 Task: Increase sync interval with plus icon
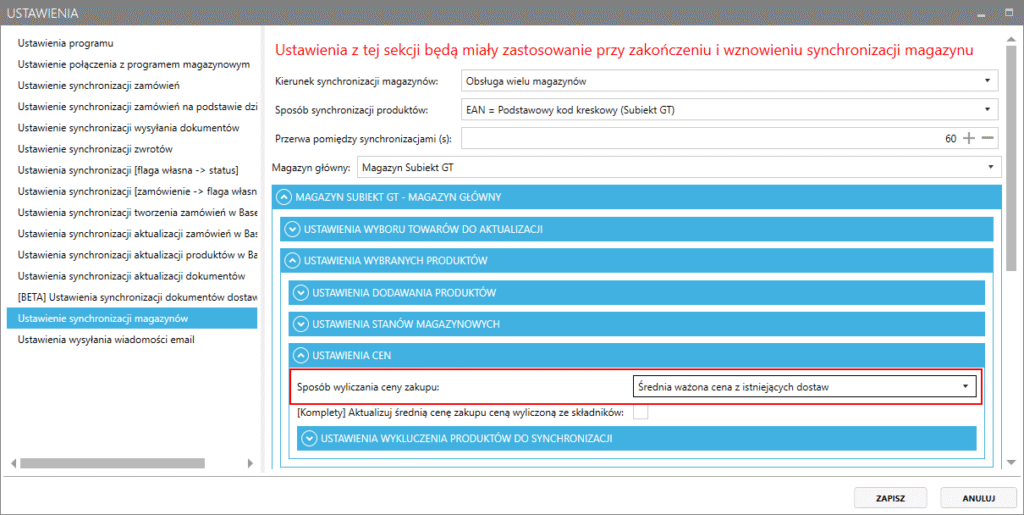(969, 138)
